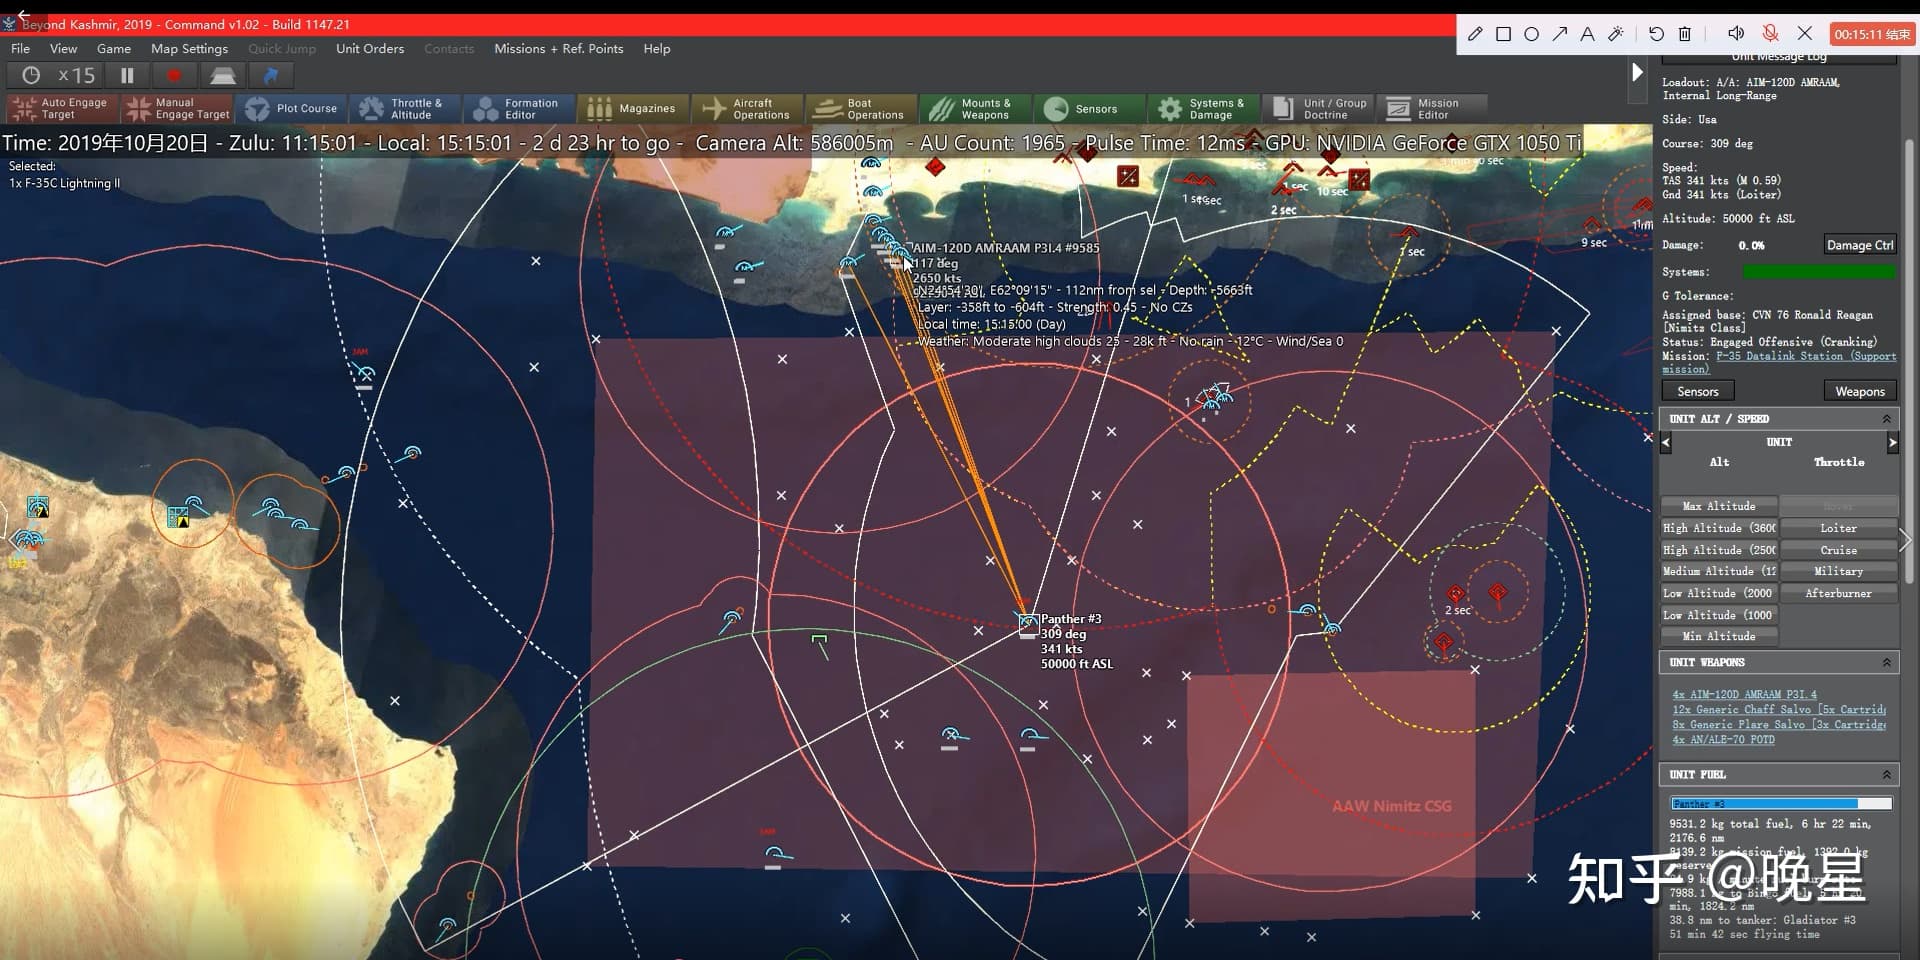Toggle the microphone mute in recorder bar
The image size is (1920, 960).
(1770, 34)
